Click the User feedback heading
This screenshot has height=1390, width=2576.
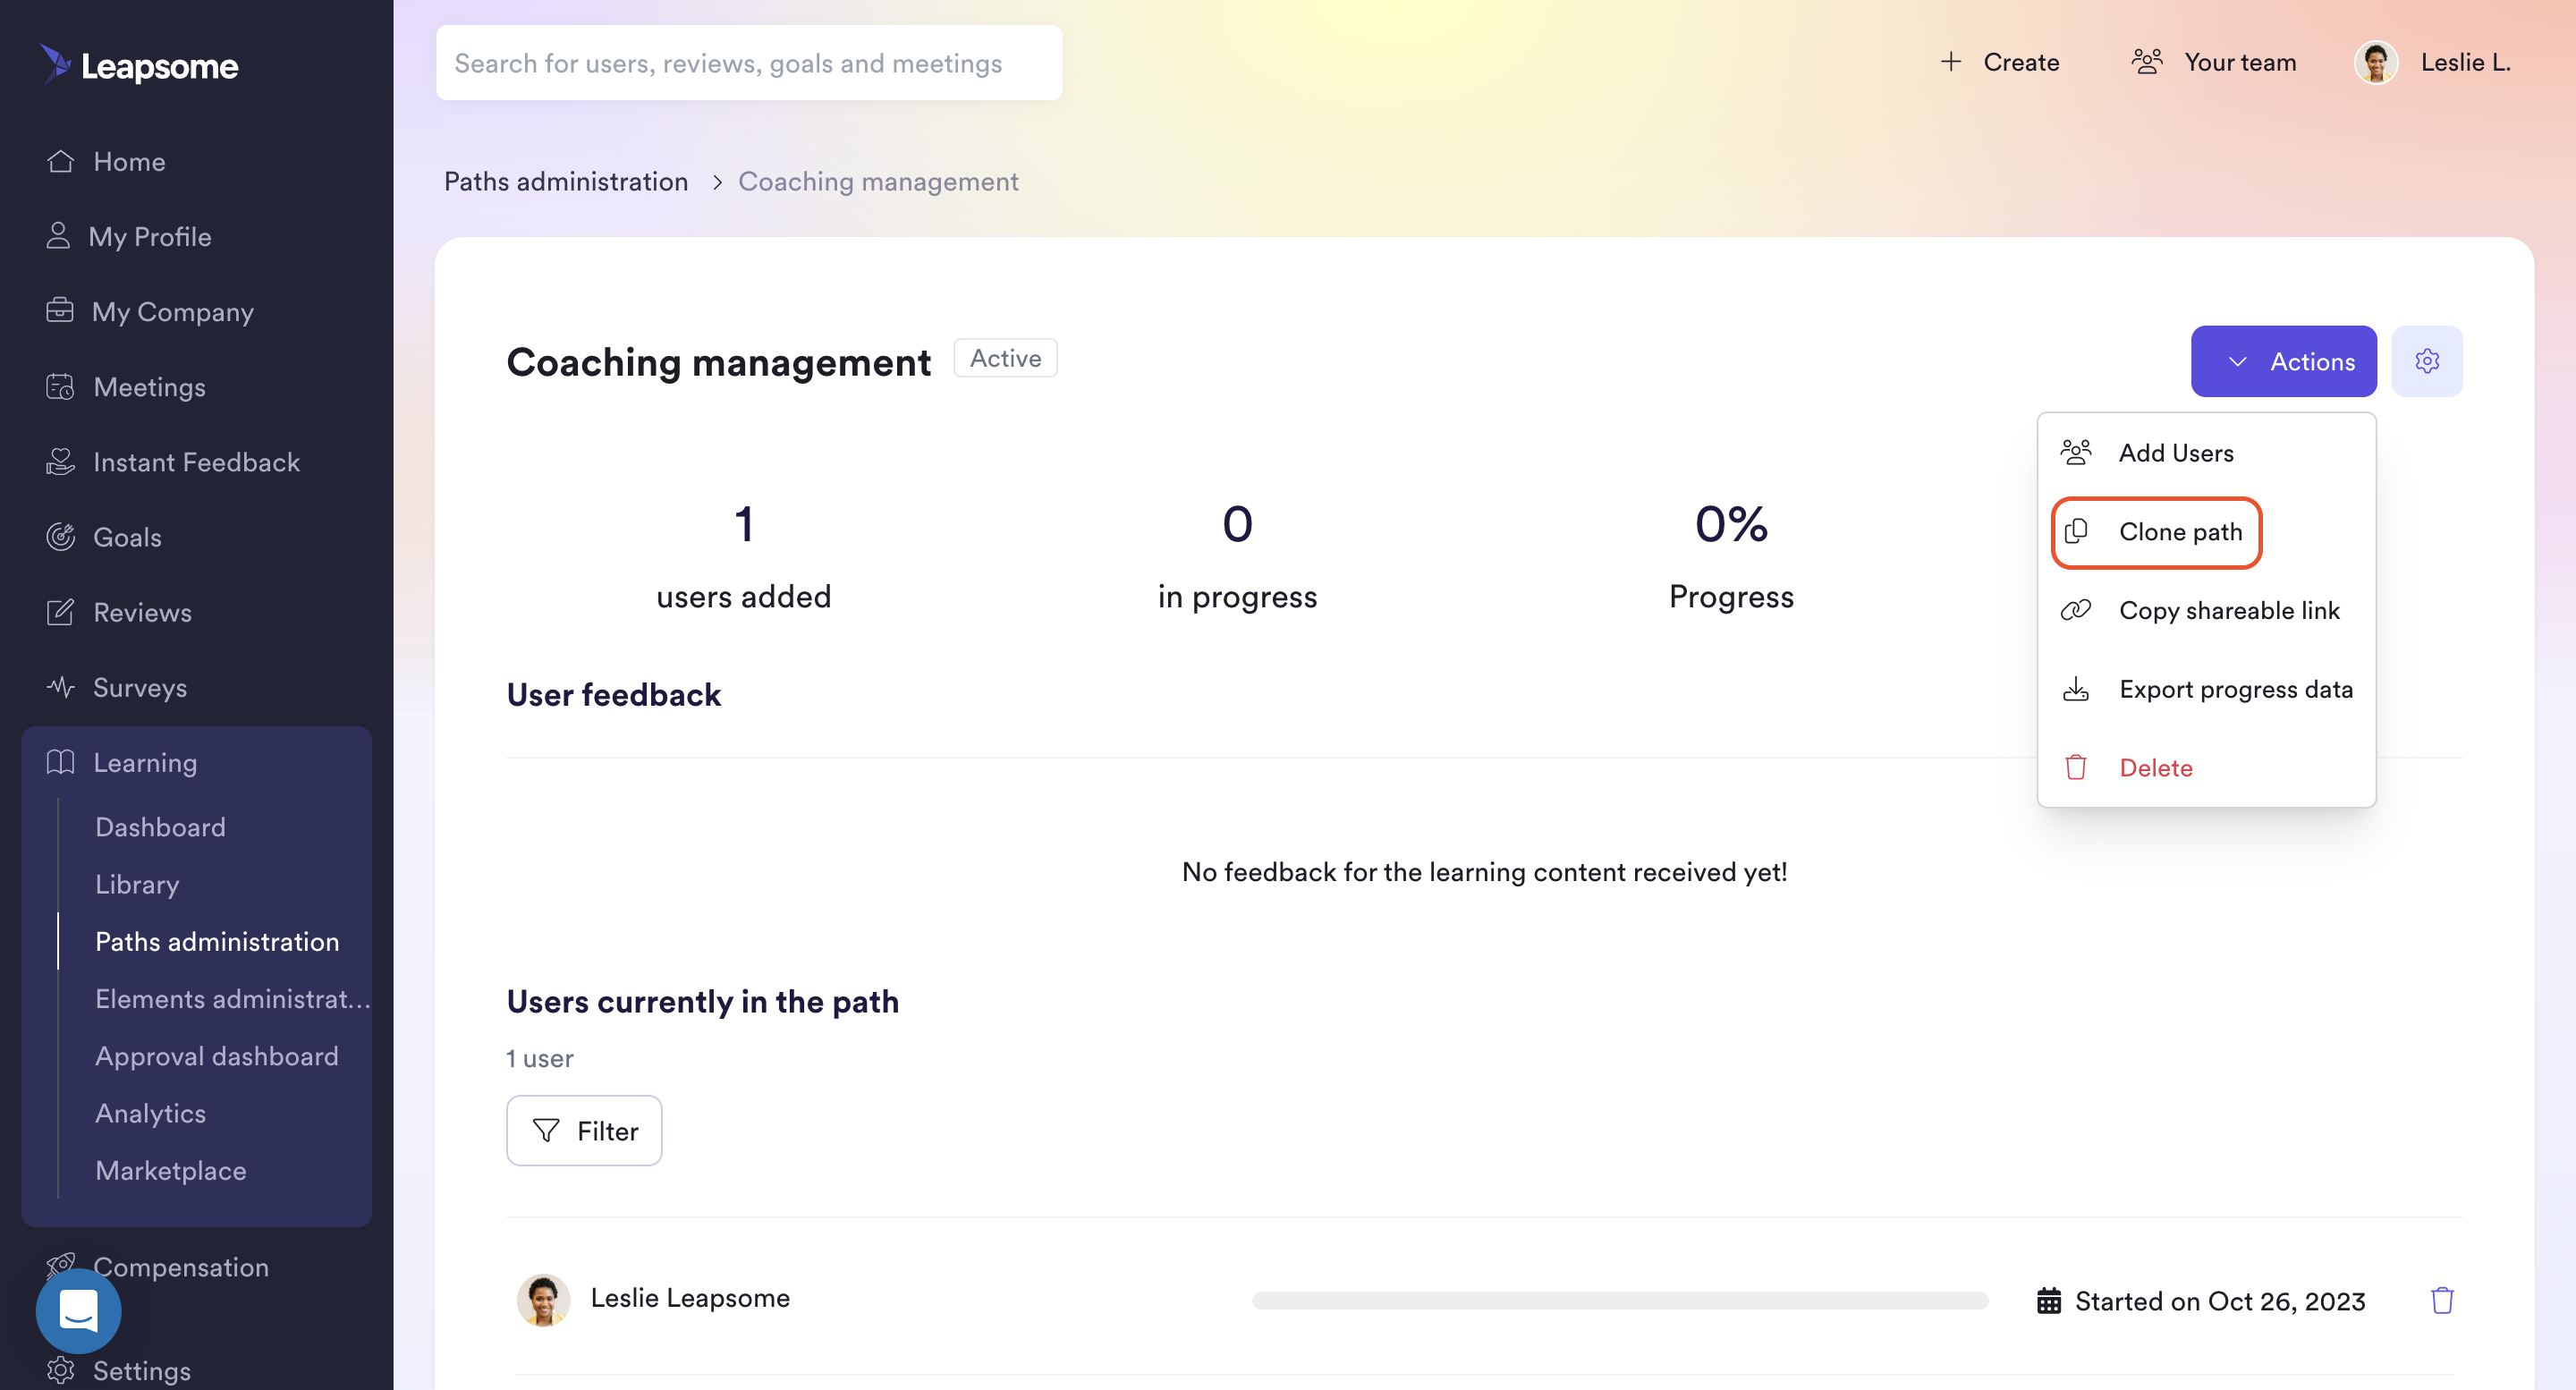tap(613, 694)
